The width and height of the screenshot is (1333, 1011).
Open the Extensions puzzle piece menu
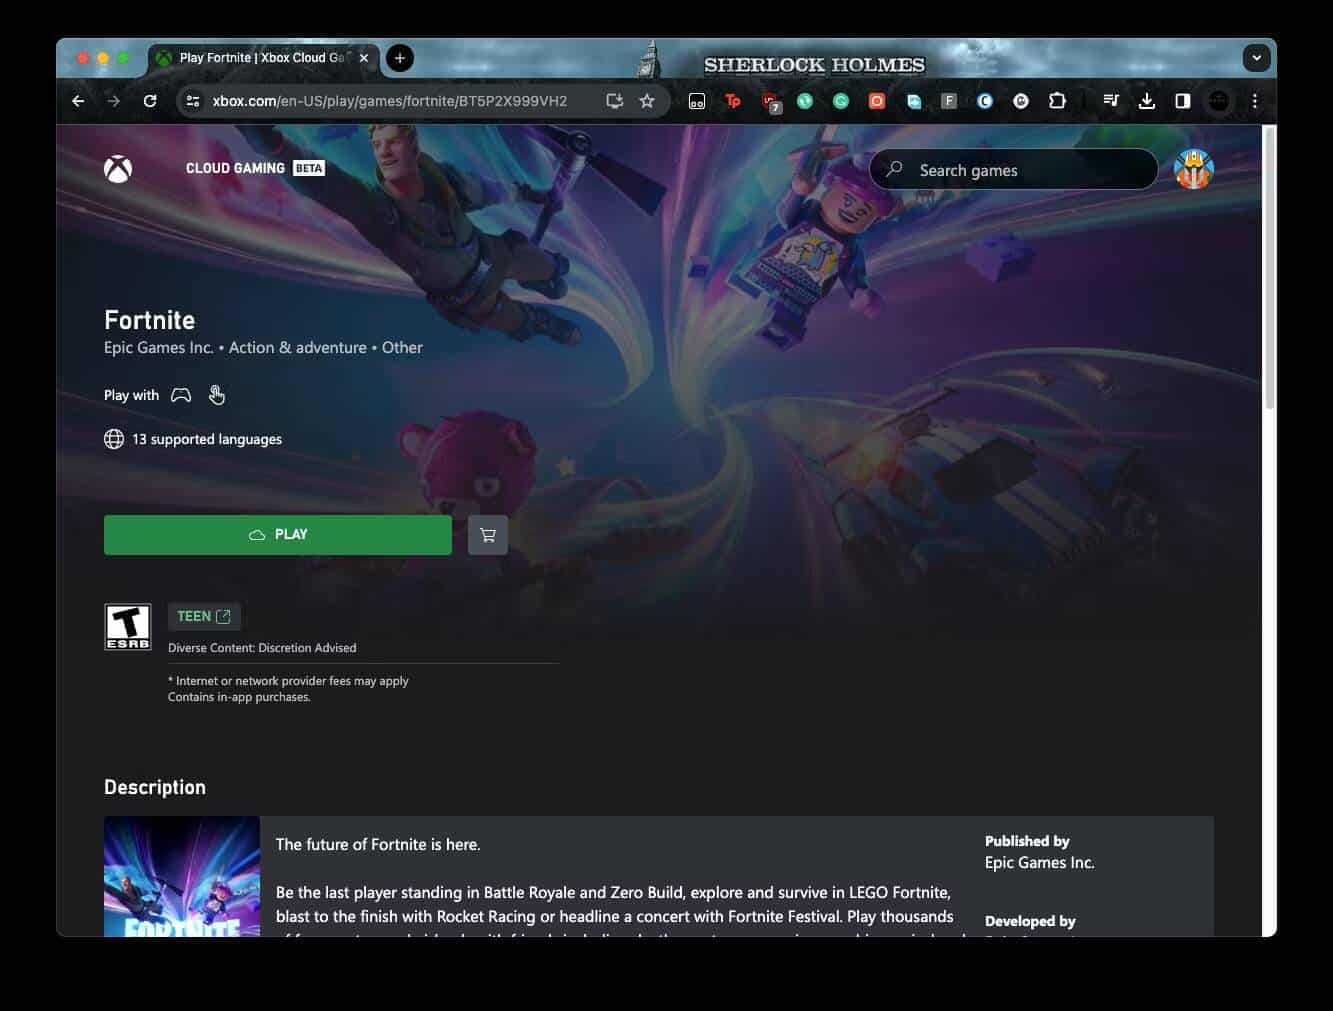point(1057,101)
